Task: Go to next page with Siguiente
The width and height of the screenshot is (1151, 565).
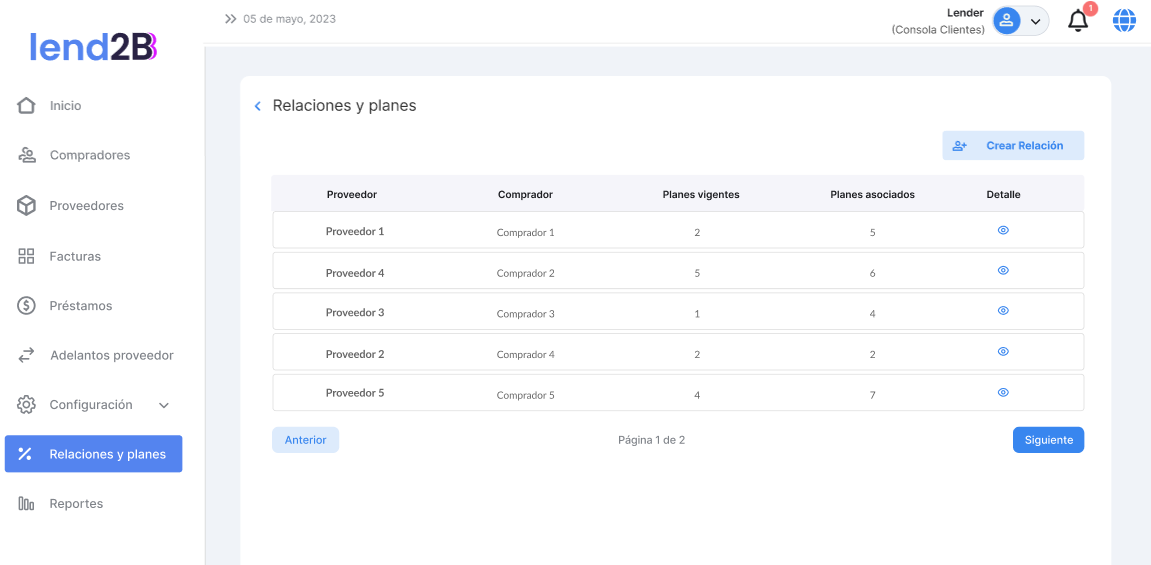Action: [x=1048, y=440]
